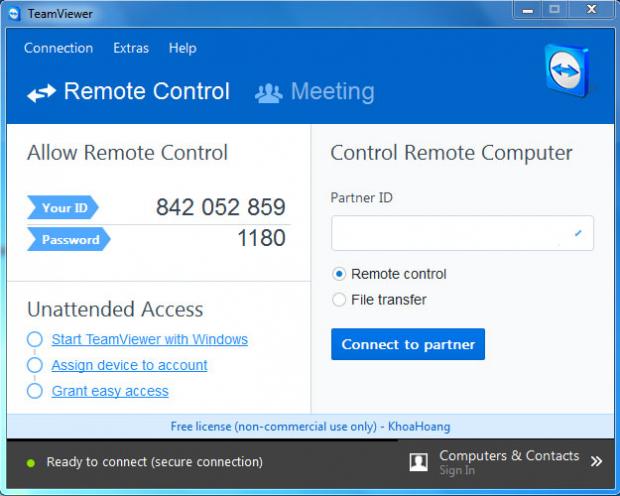Open Grant easy access link
Image resolution: width=620 pixels, height=496 pixels.
click(110, 391)
